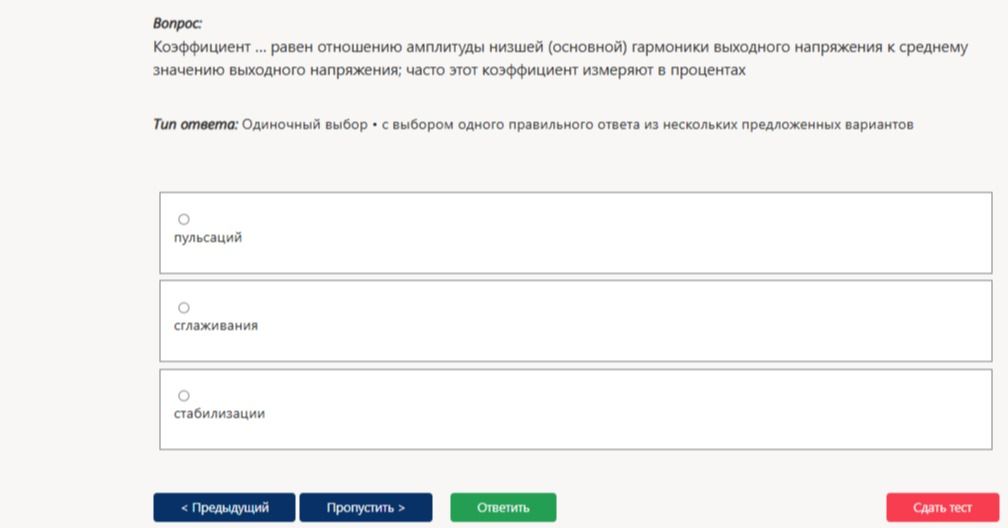The image size is (1008, 528).
Task: Select the radio button for пульсаций
Action: coord(184,219)
